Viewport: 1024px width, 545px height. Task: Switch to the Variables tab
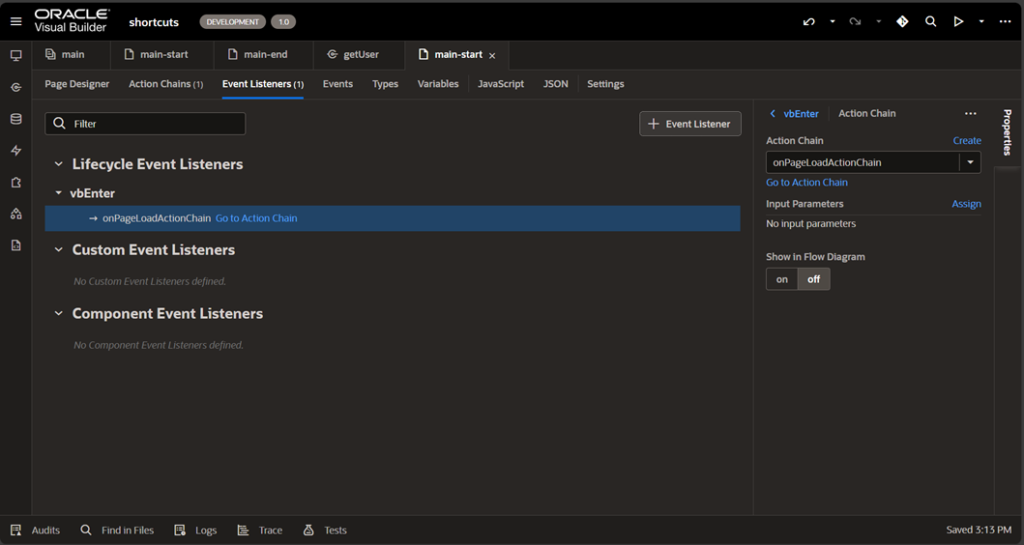[x=438, y=84]
